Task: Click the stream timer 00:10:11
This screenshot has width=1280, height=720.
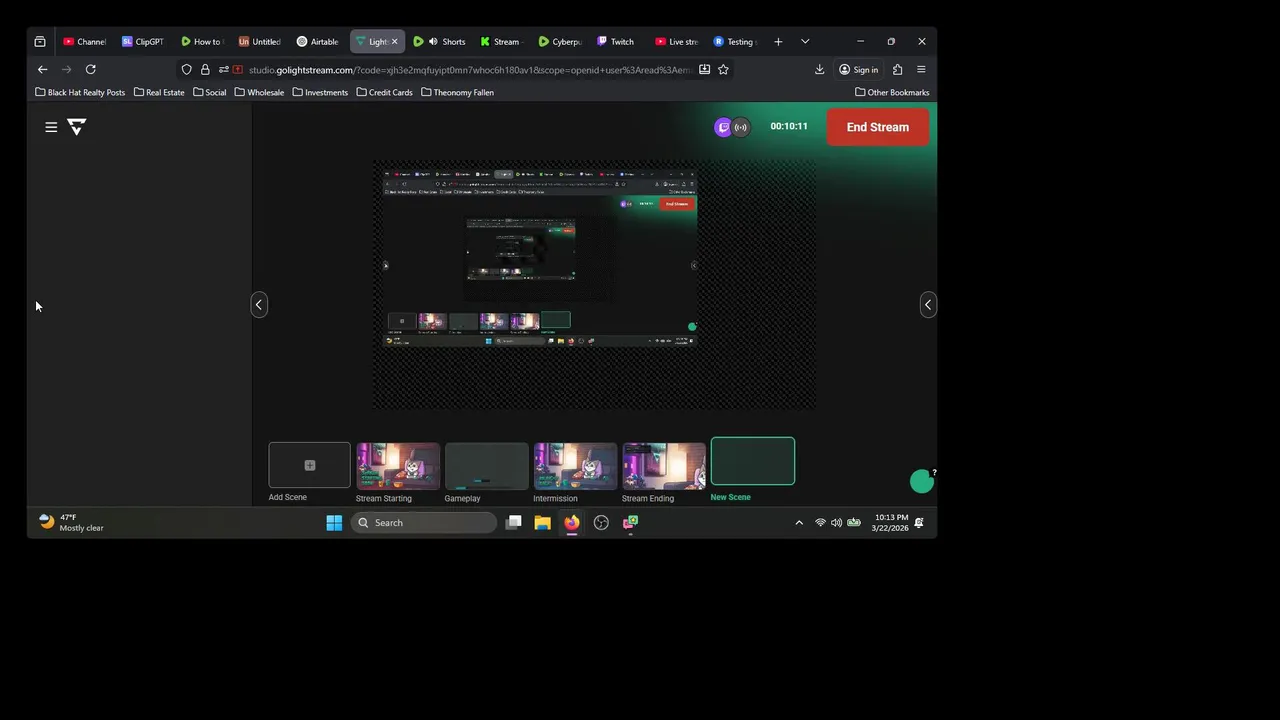Action: pos(789,127)
